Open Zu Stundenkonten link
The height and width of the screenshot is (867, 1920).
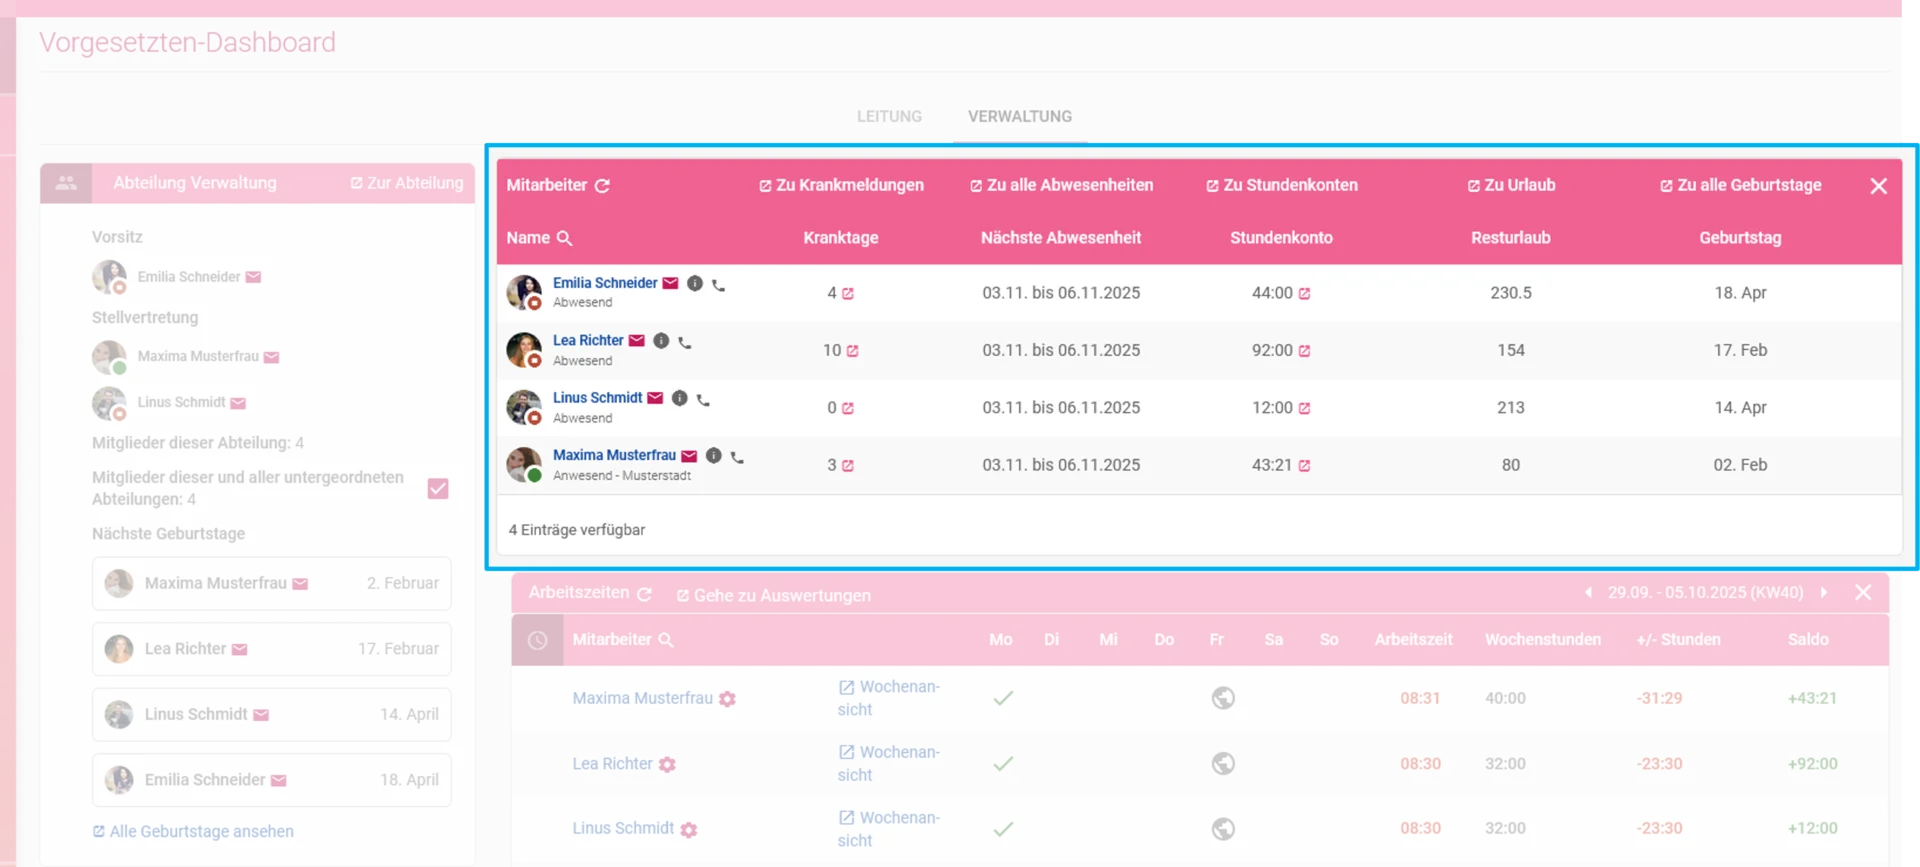(x=1282, y=185)
